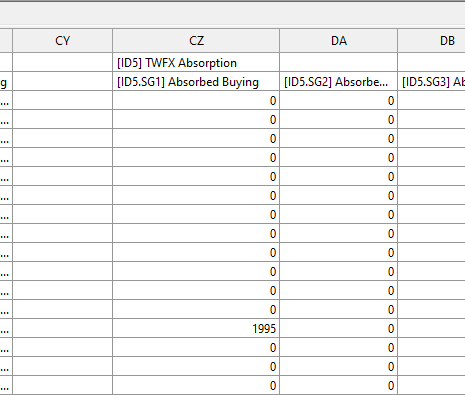This screenshot has width=465, height=395.
Task: Select the CZ column header
Action: click(x=196, y=41)
